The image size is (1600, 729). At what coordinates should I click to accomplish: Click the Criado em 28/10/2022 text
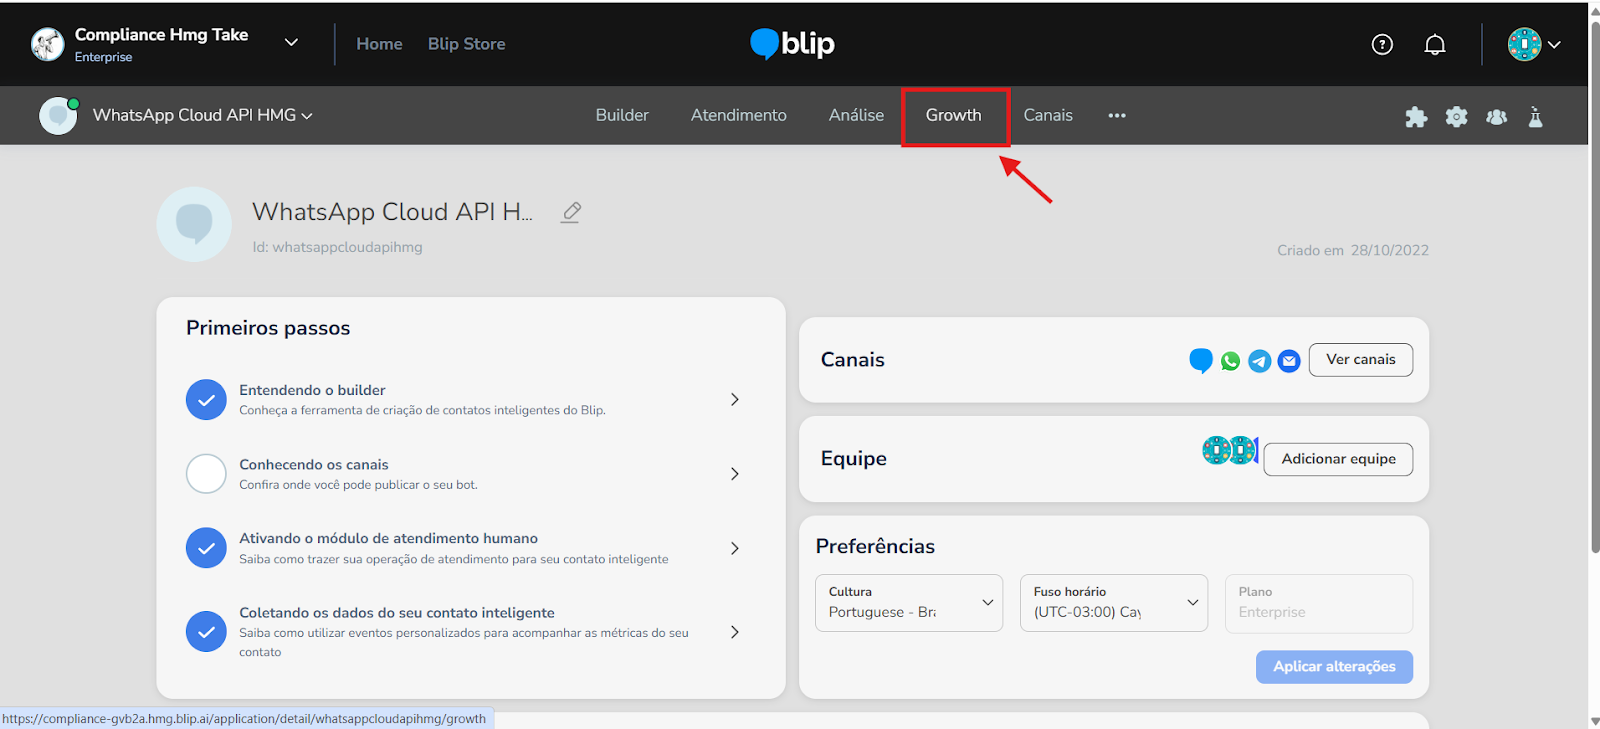click(x=1352, y=251)
